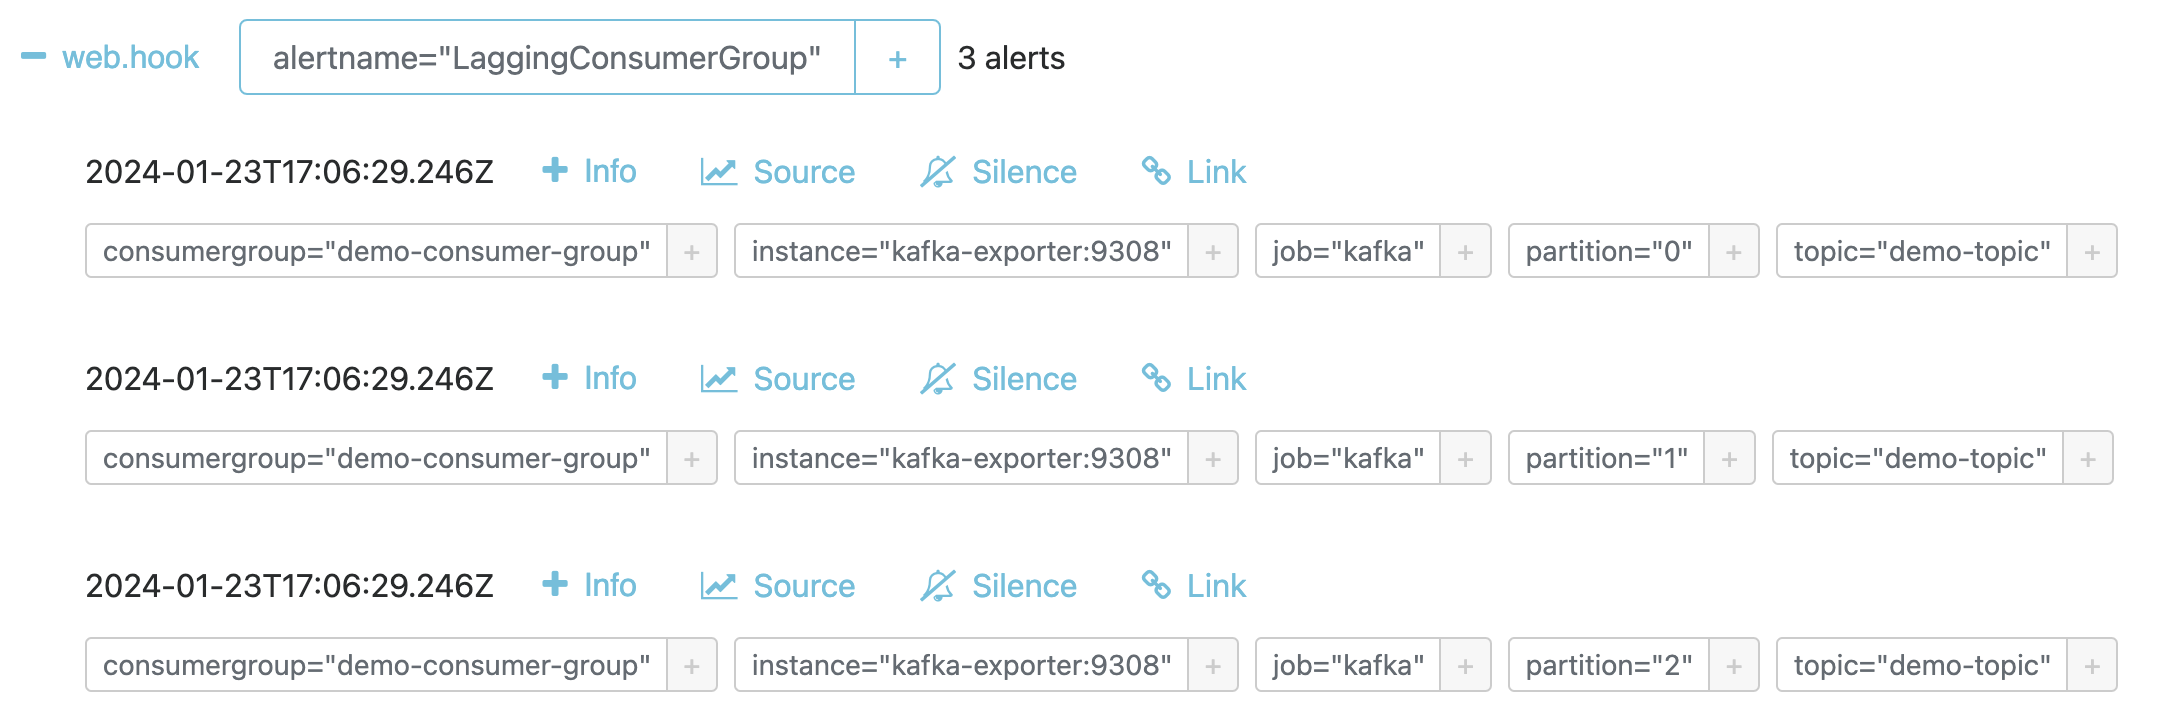The height and width of the screenshot is (720, 2172).
Task: Add alertname LaggingConsumerGroup to filter
Action: [897, 58]
